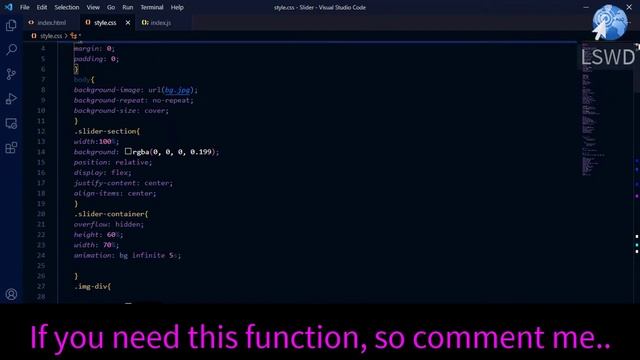Open the rgba color swatch picker
This screenshot has height=360, width=640.
pos(128,151)
